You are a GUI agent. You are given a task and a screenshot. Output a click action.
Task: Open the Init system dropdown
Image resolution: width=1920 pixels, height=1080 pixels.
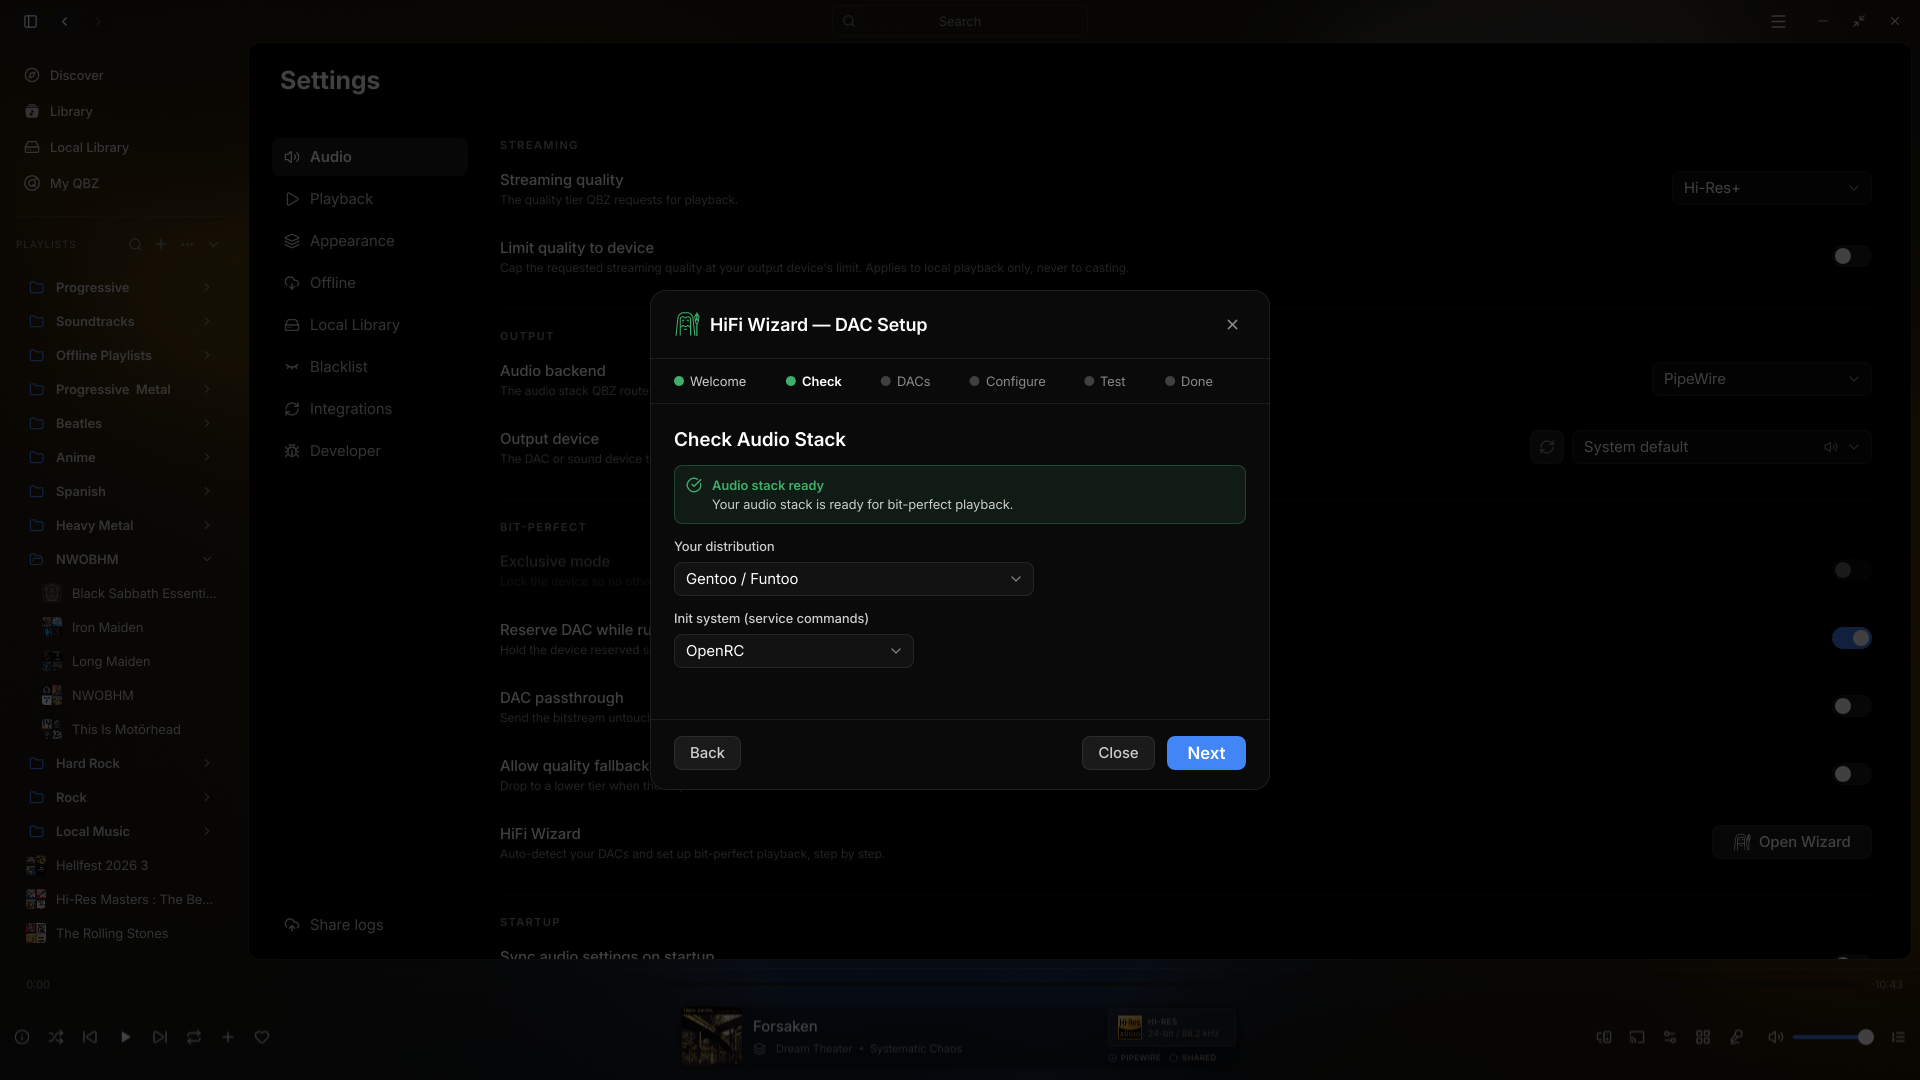pyautogui.click(x=794, y=651)
